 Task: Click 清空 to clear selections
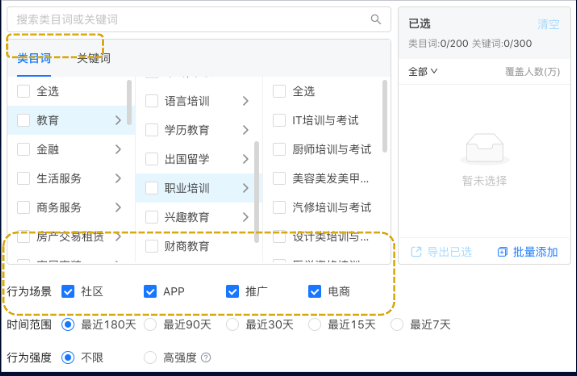pyautogui.click(x=548, y=24)
